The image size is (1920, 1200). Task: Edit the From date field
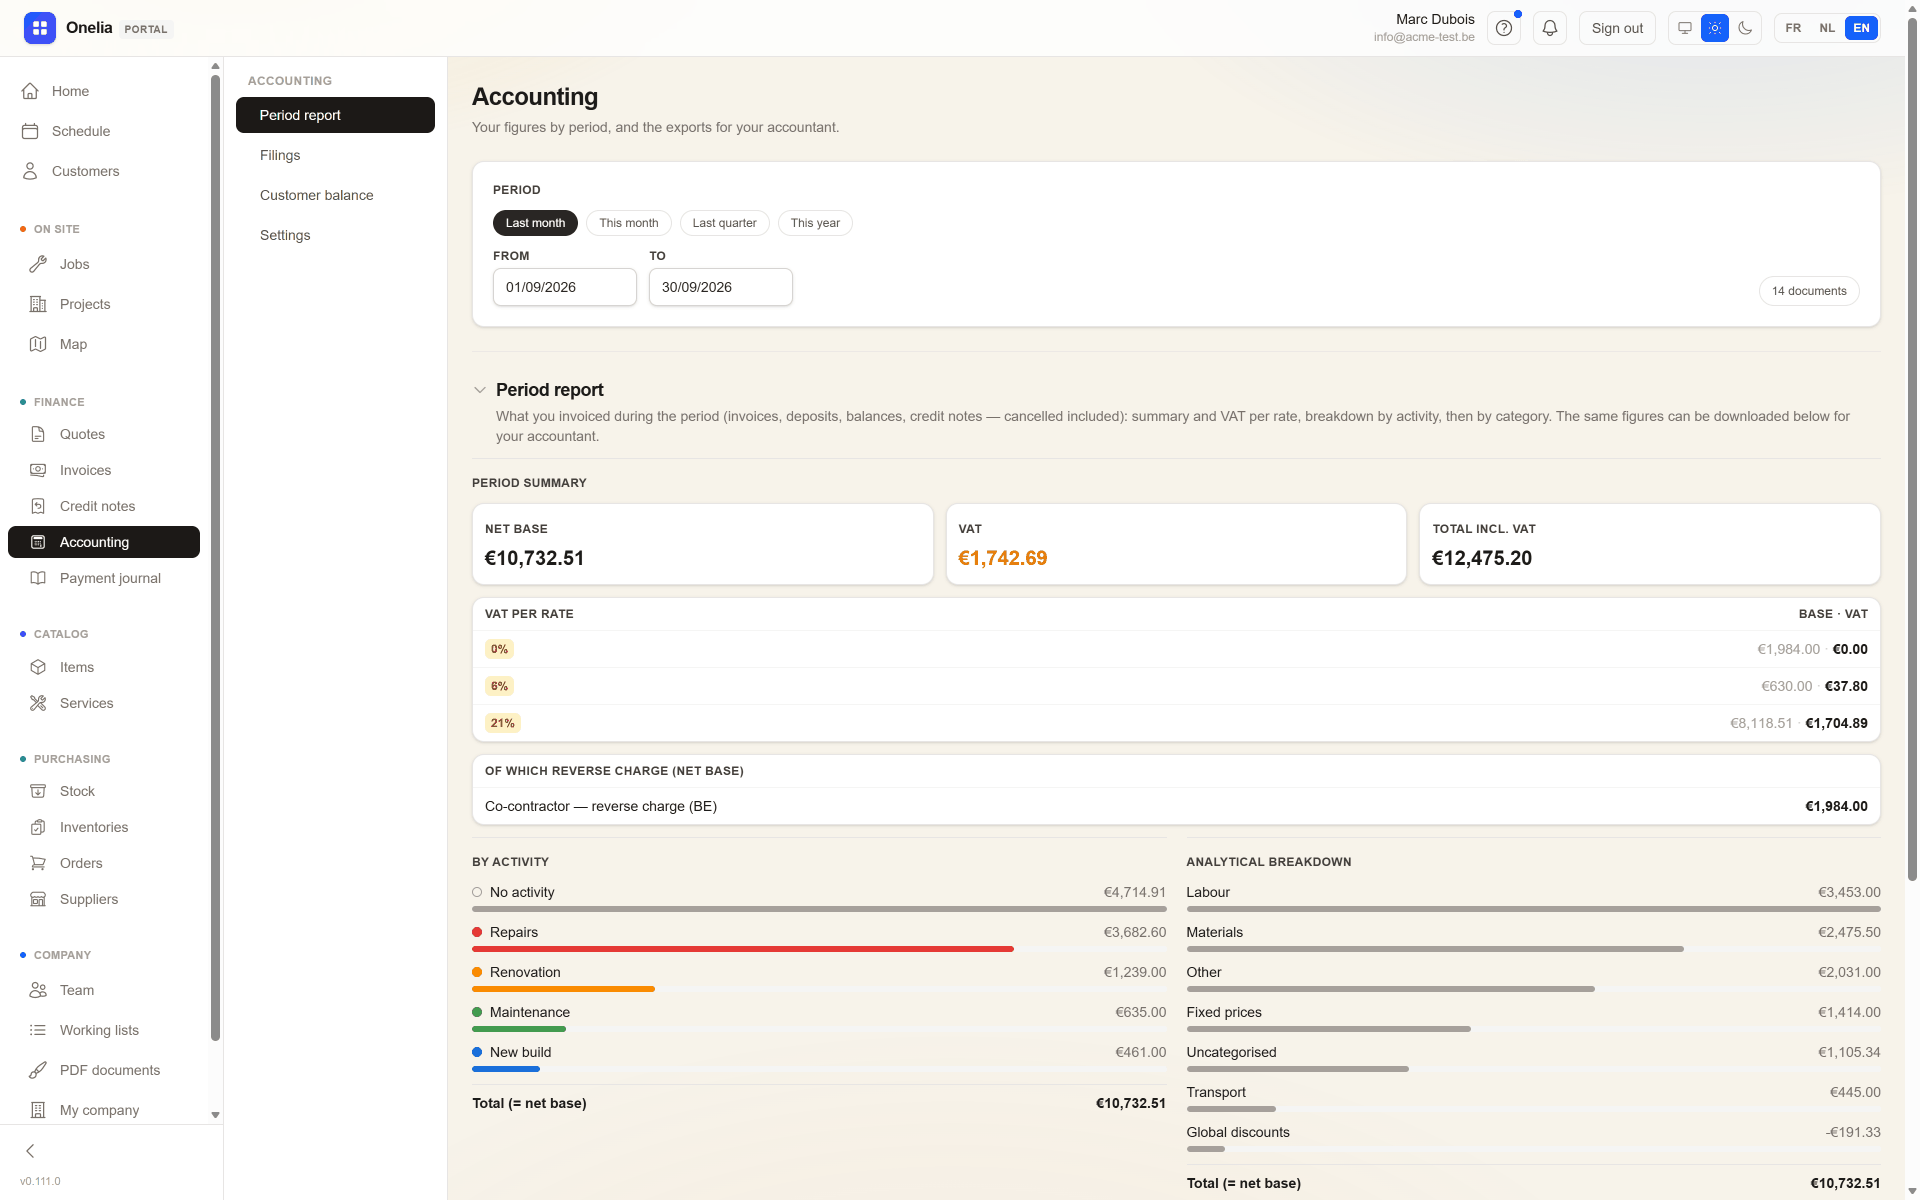(x=565, y=287)
